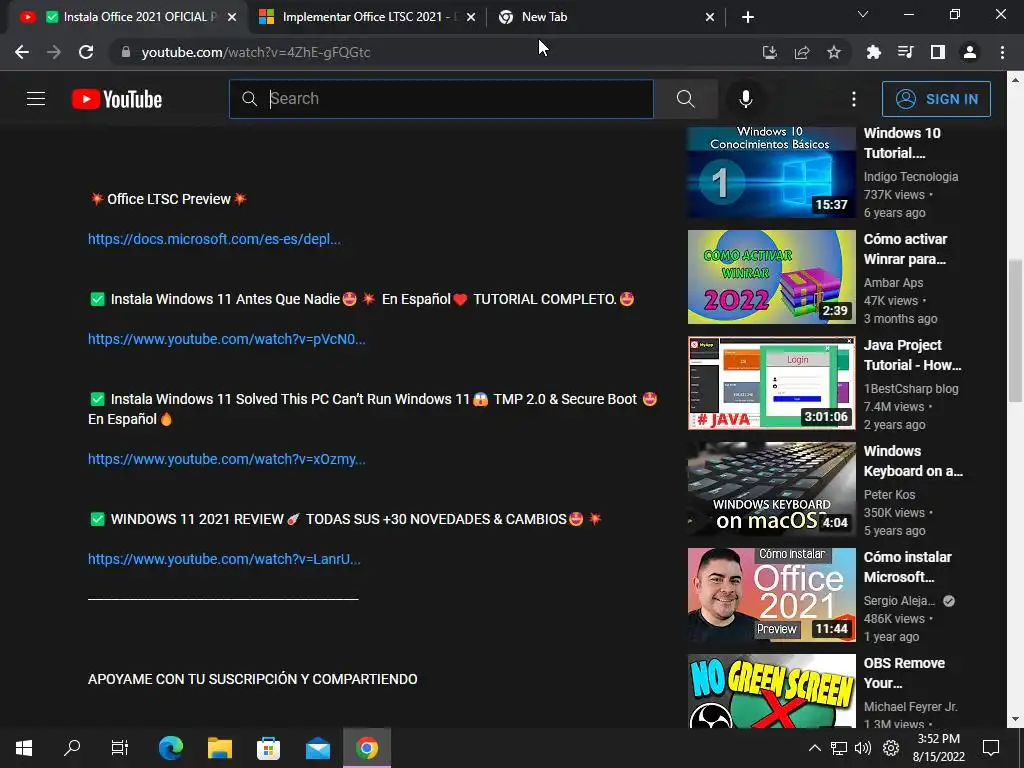Open the Windows 10 Conocimientos Básicos thumbnail
Viewport: 1024px width, 768px height.
pyautogui.click(x=771, y=171)
